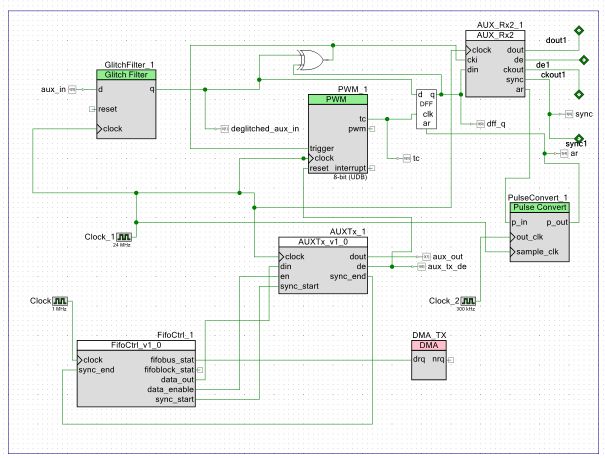Select the ckout1 output pin diamond
This screenshot has width=605, height=458.
click(x=577, y=93)
